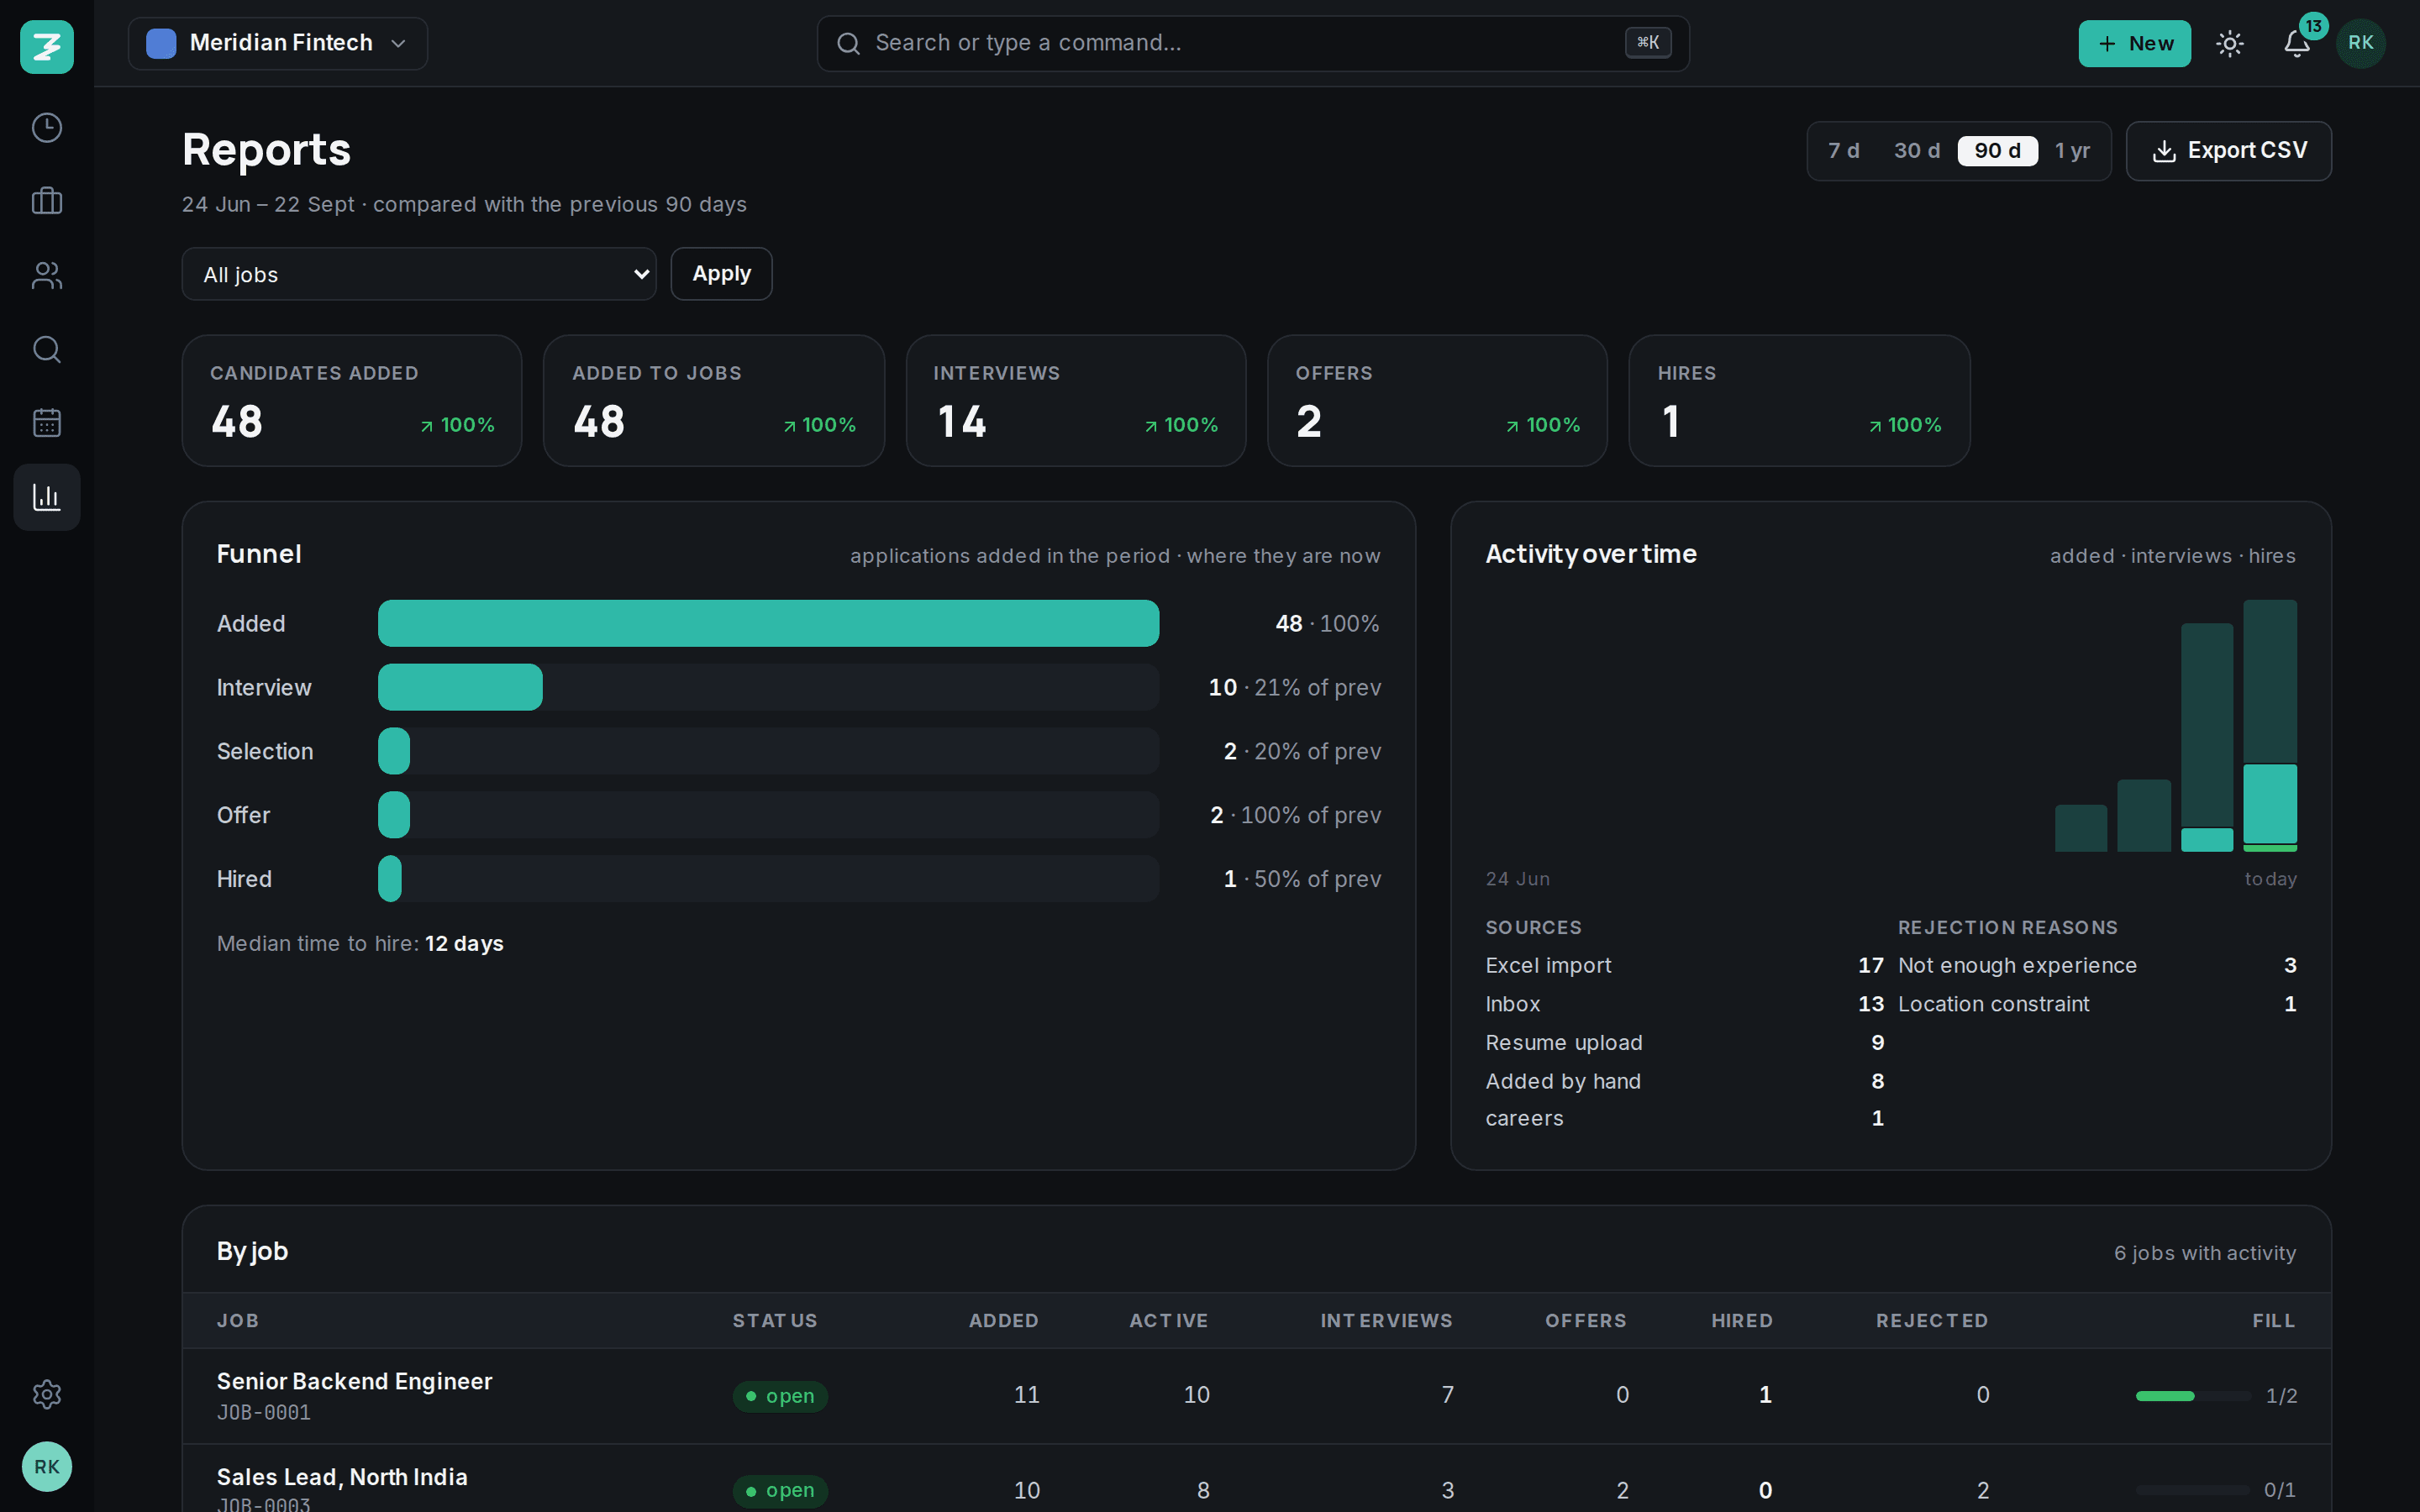Select the 90 d time range
Screen dimensions: 2420x1512
pos(1997,151)
